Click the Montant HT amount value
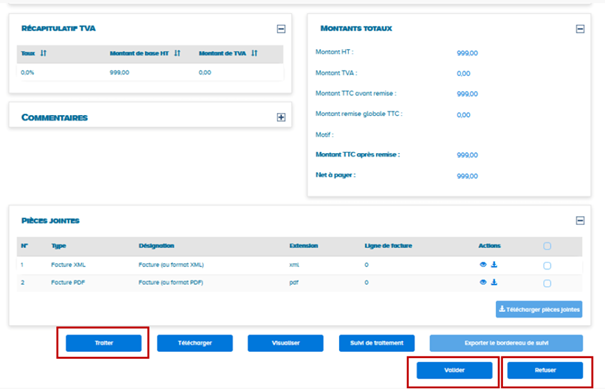605x389 pixels. click(x=467, y=53)
